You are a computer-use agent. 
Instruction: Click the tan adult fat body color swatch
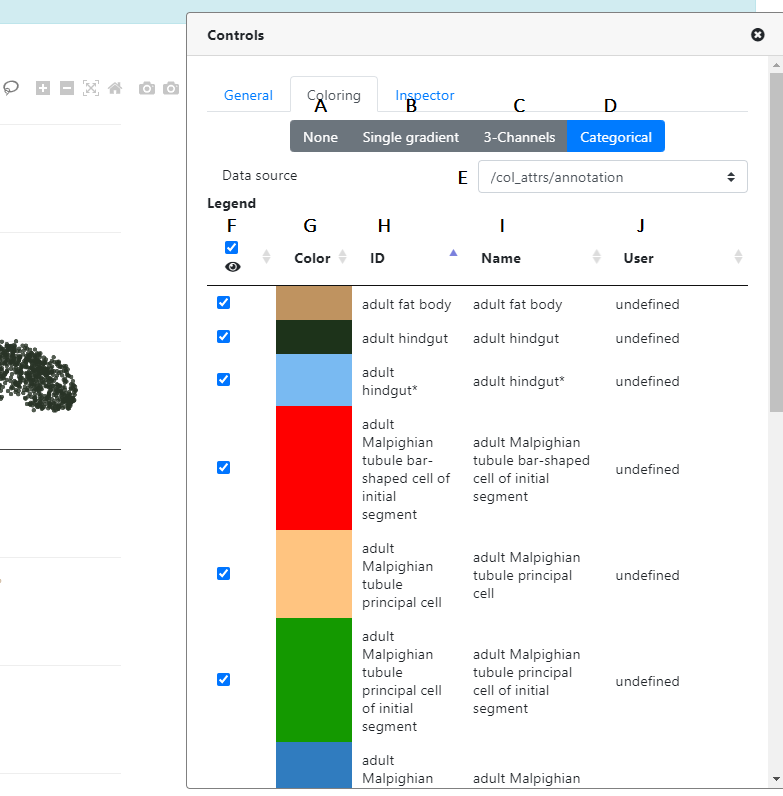pos(314,303)
